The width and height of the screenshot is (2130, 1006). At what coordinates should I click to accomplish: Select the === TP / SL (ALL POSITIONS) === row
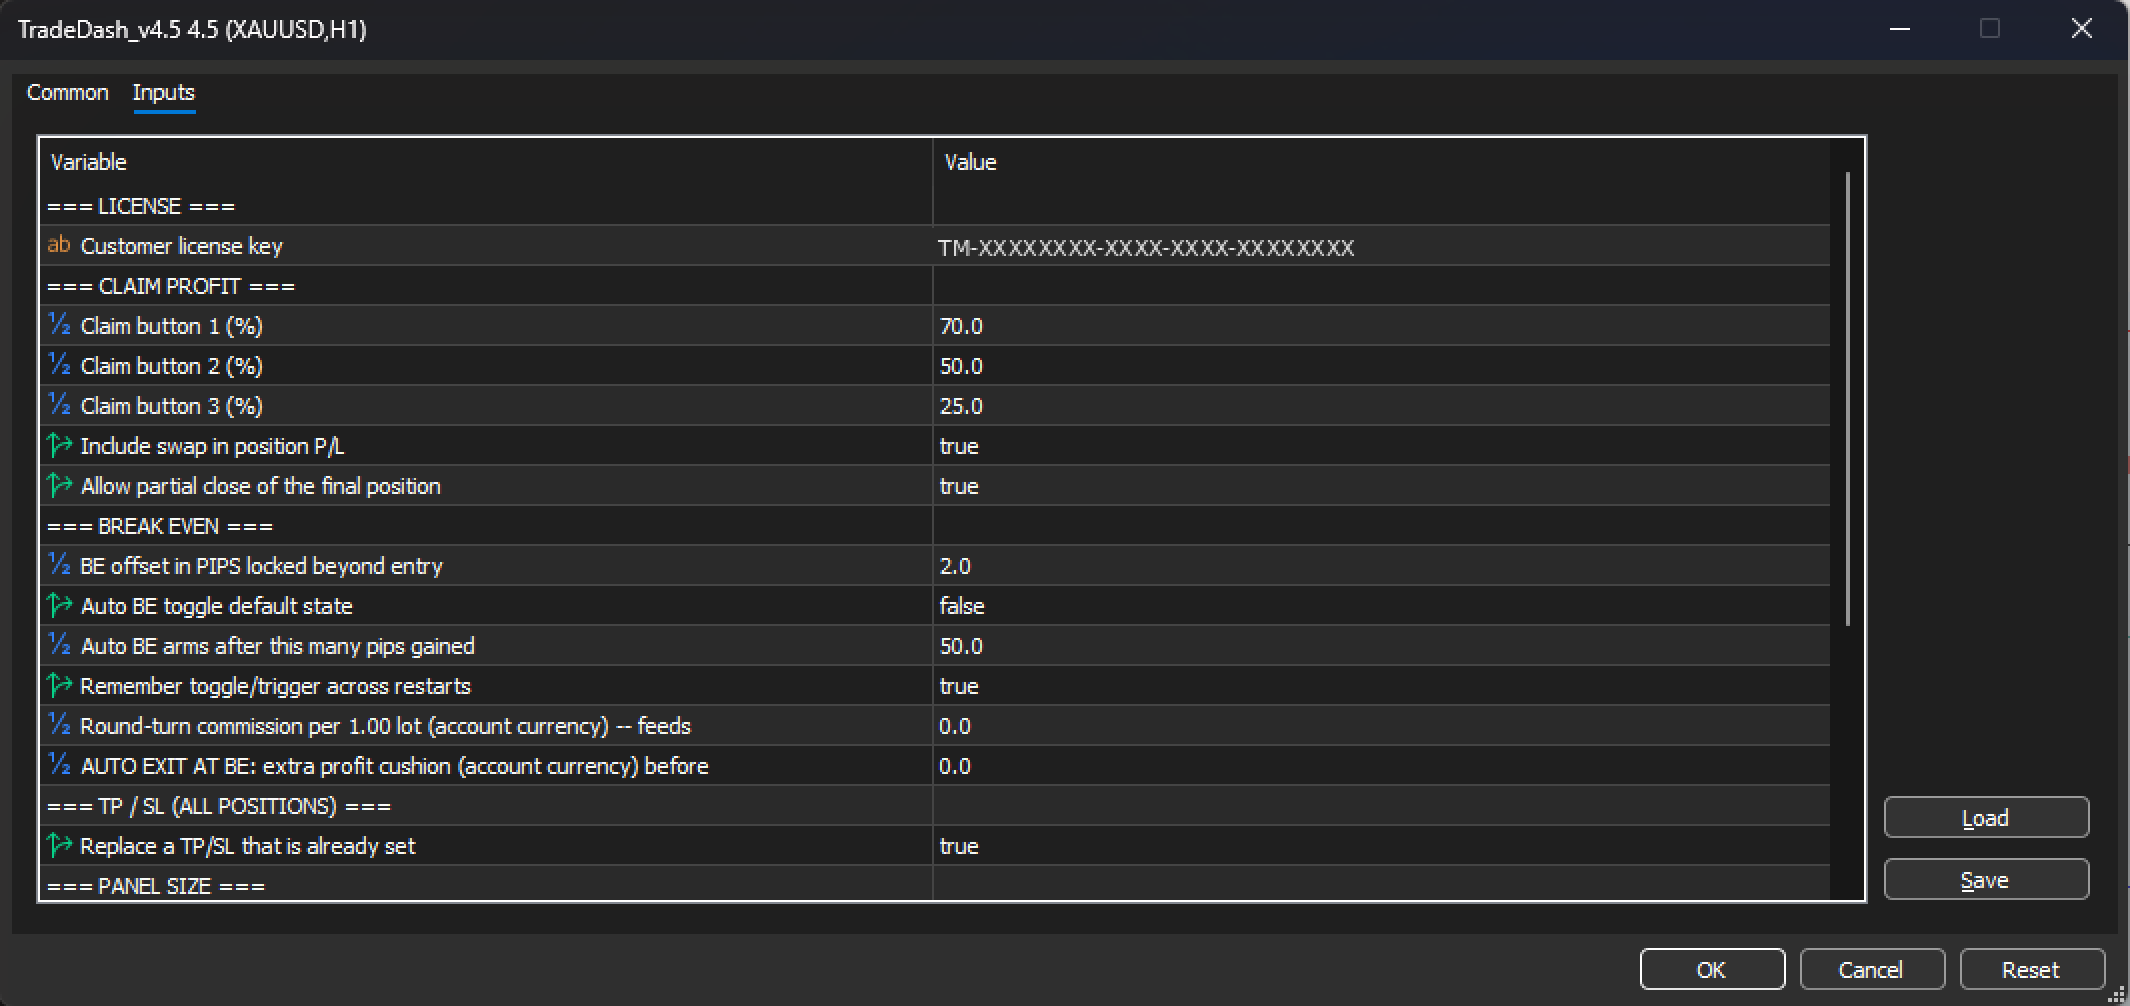point(935,806)
